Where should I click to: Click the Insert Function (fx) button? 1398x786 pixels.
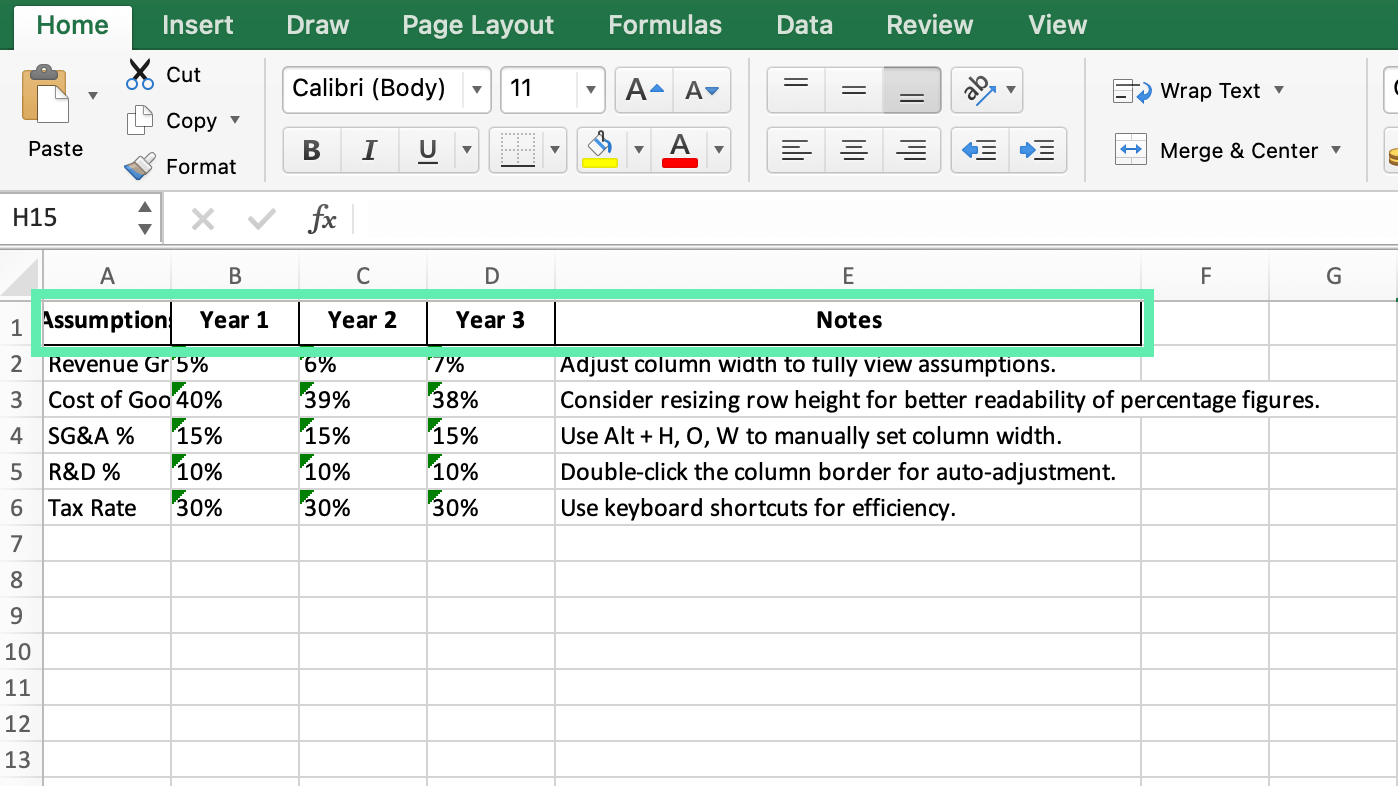click(323, 218)
